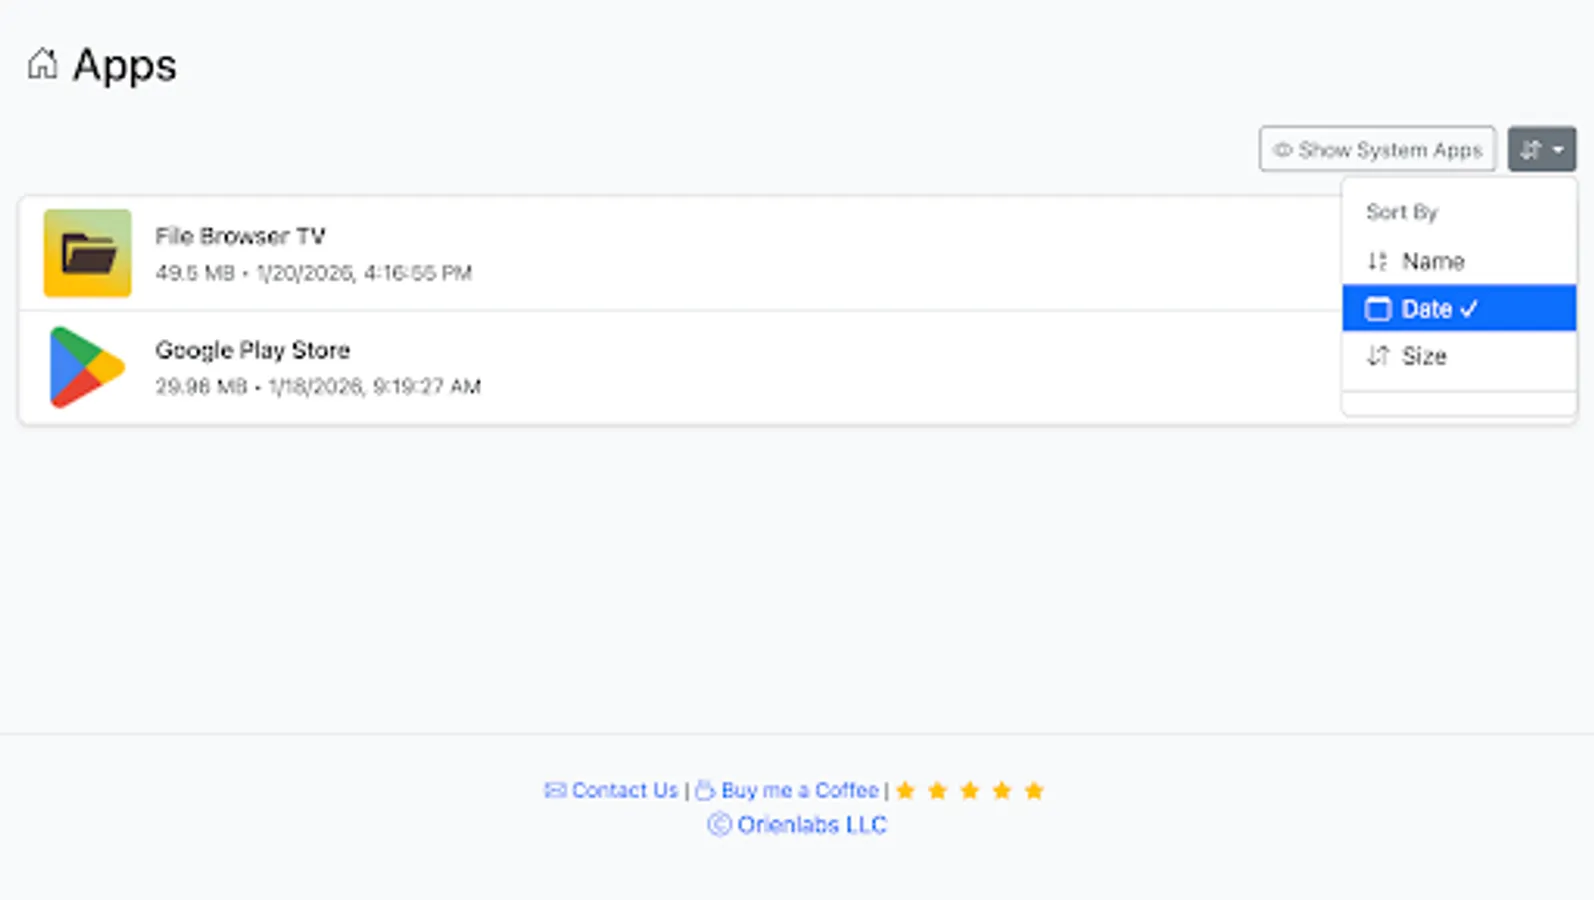
Task: Select the Date sort option
Action: tap(1459, 308)
